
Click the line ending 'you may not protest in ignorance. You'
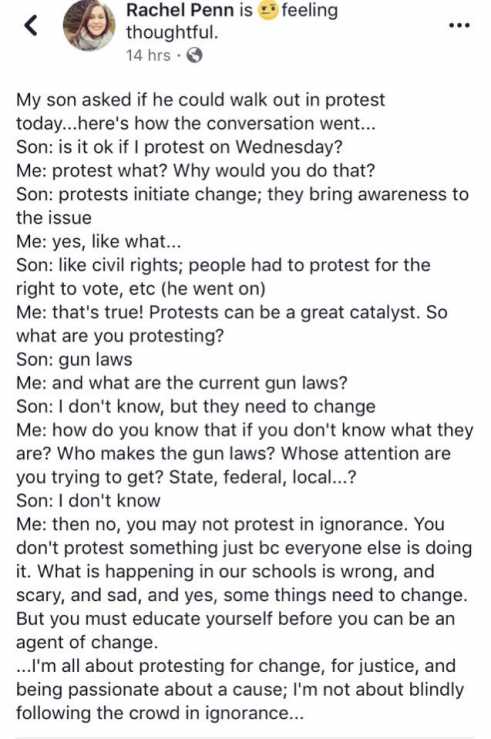click(230, 525)
